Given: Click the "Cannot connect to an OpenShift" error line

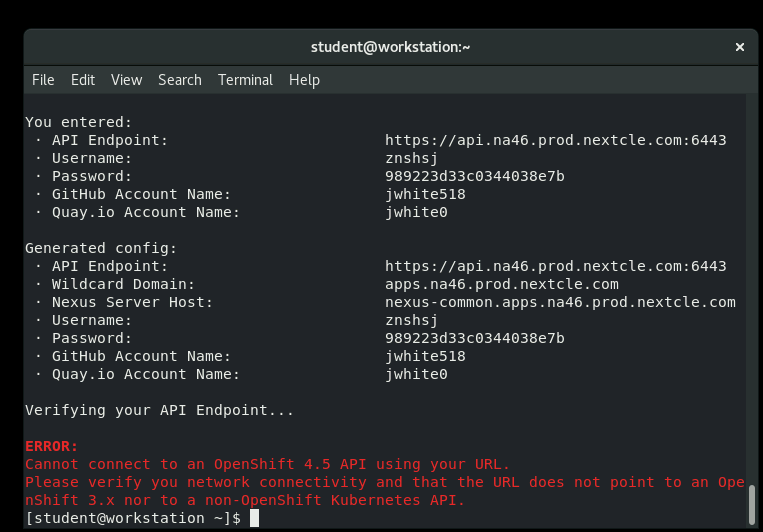Looking at the screenshot, I should pyautogui.click(x=267, y=464).
